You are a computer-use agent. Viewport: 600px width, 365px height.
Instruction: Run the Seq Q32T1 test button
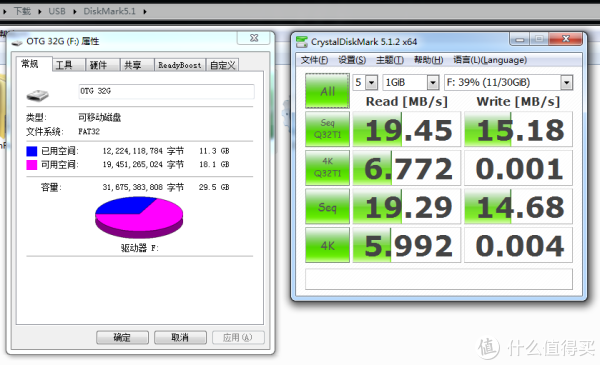[327, 129]
